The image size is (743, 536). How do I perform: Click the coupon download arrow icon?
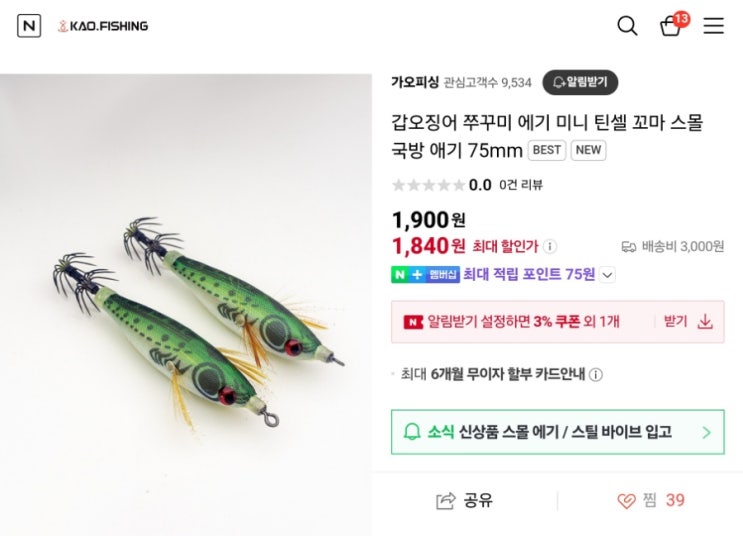(705, 321)
